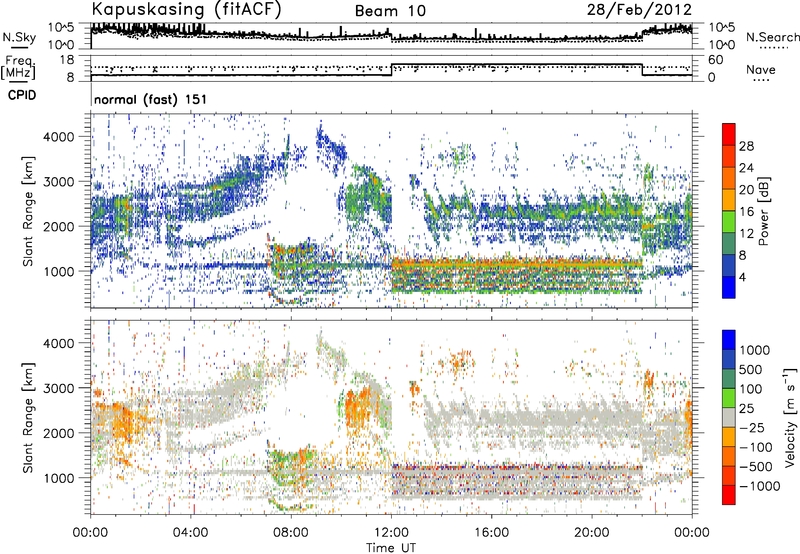Click the '18' frequency axis value
The width and height of the screenshot is (800, 554).
(67, 60)
